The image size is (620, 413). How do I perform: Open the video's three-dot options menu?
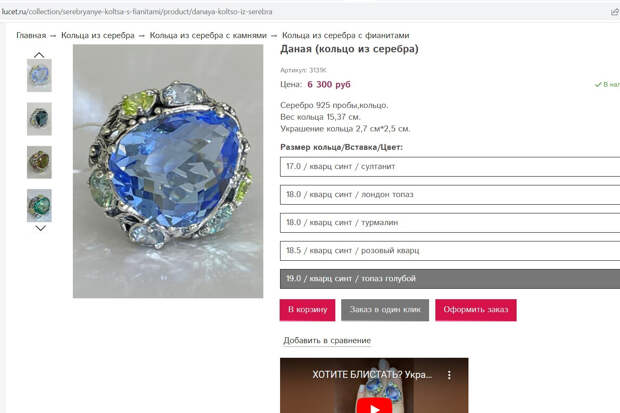tap(449, 375)
